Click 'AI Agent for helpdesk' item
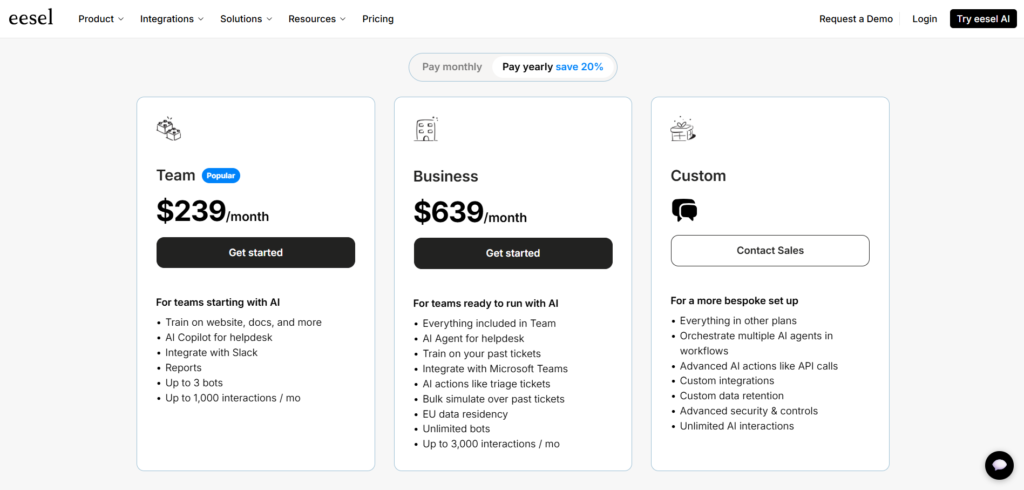This screenshot has width=1024, height=490. click(x=473, y=338)
